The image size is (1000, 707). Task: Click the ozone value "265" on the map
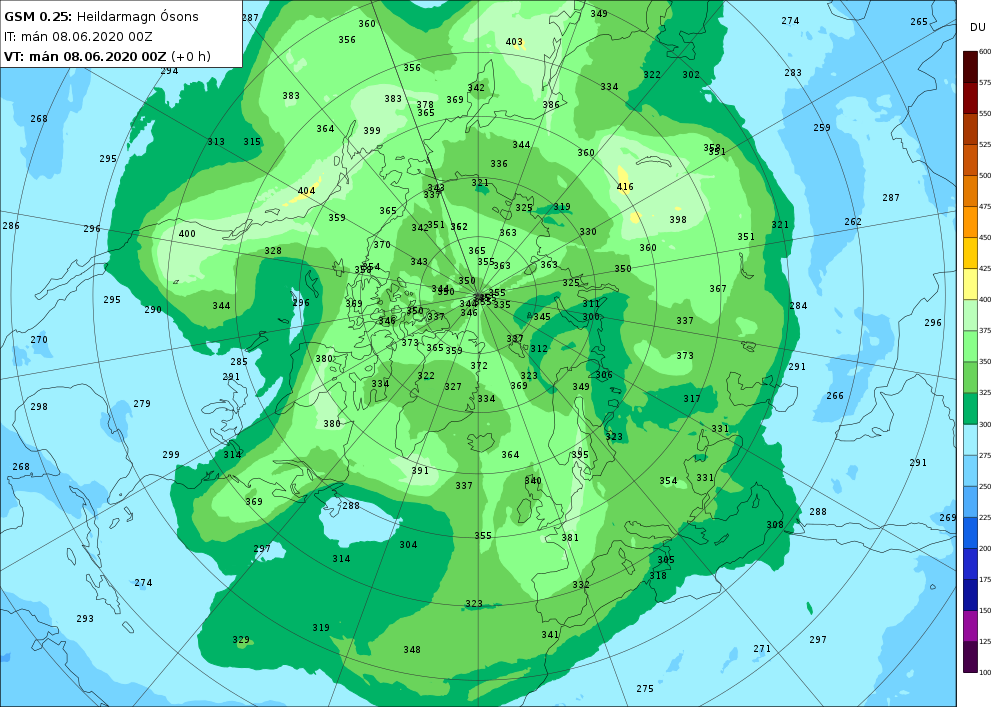pyautogui.click(x=919, y=22)
